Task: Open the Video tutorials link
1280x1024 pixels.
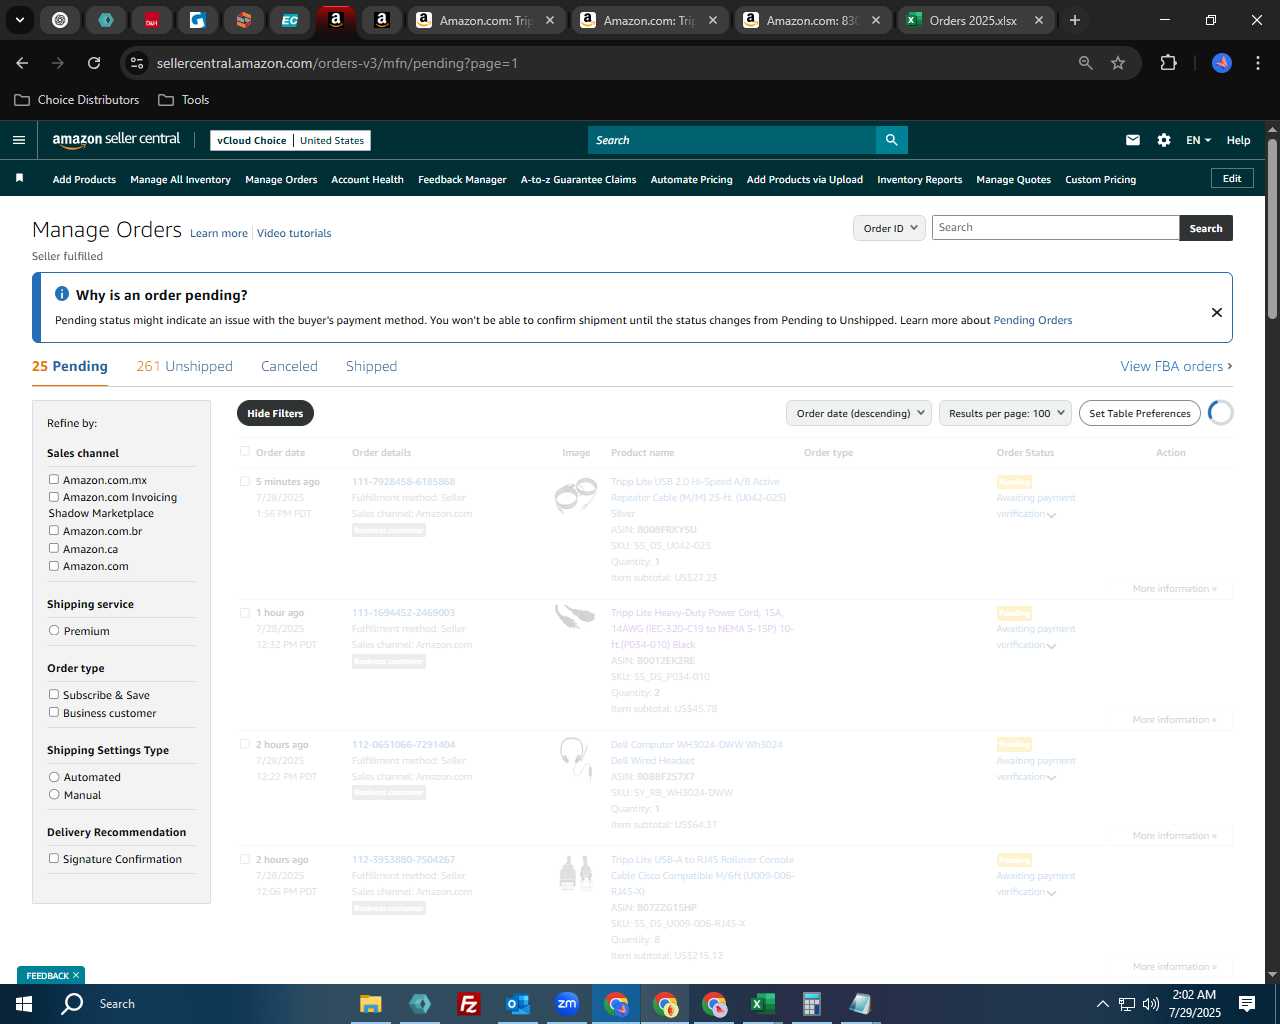Action: pyautogui.click(x=294, y=233)
